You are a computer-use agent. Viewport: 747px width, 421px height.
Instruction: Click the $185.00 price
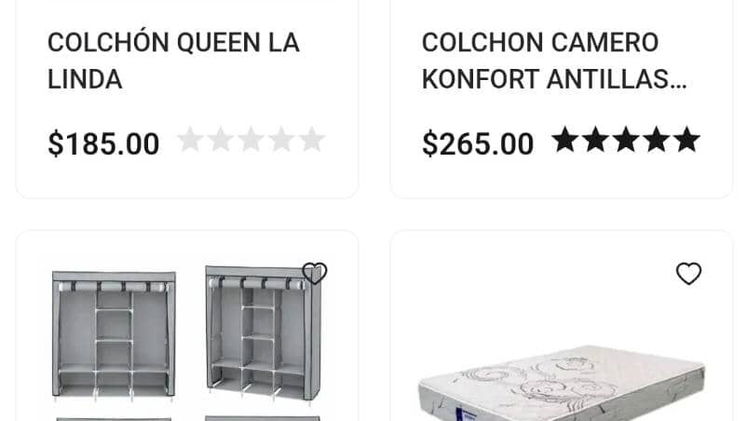103,143
